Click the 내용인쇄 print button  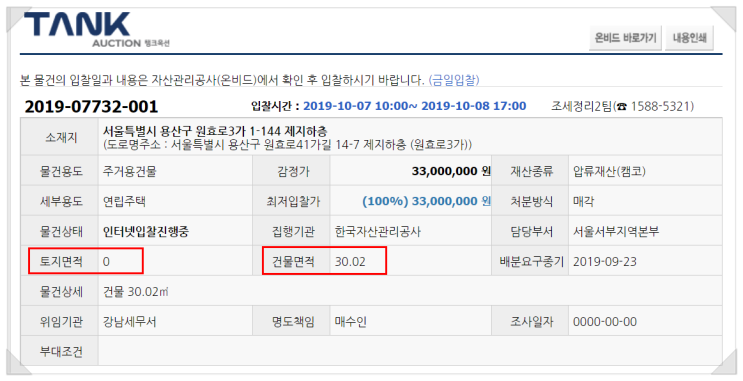point(689,38)
